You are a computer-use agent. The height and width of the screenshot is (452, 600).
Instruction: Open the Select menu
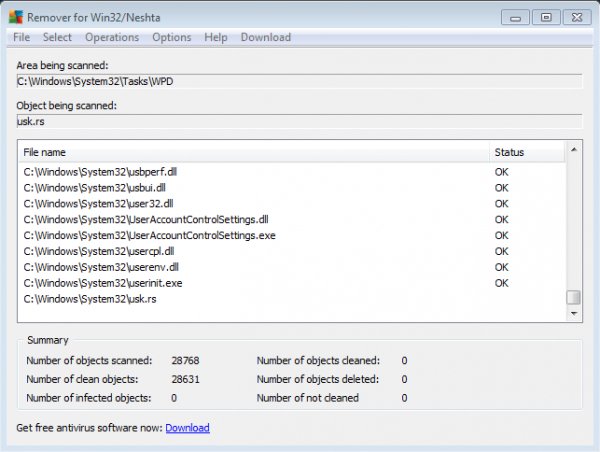57,37
